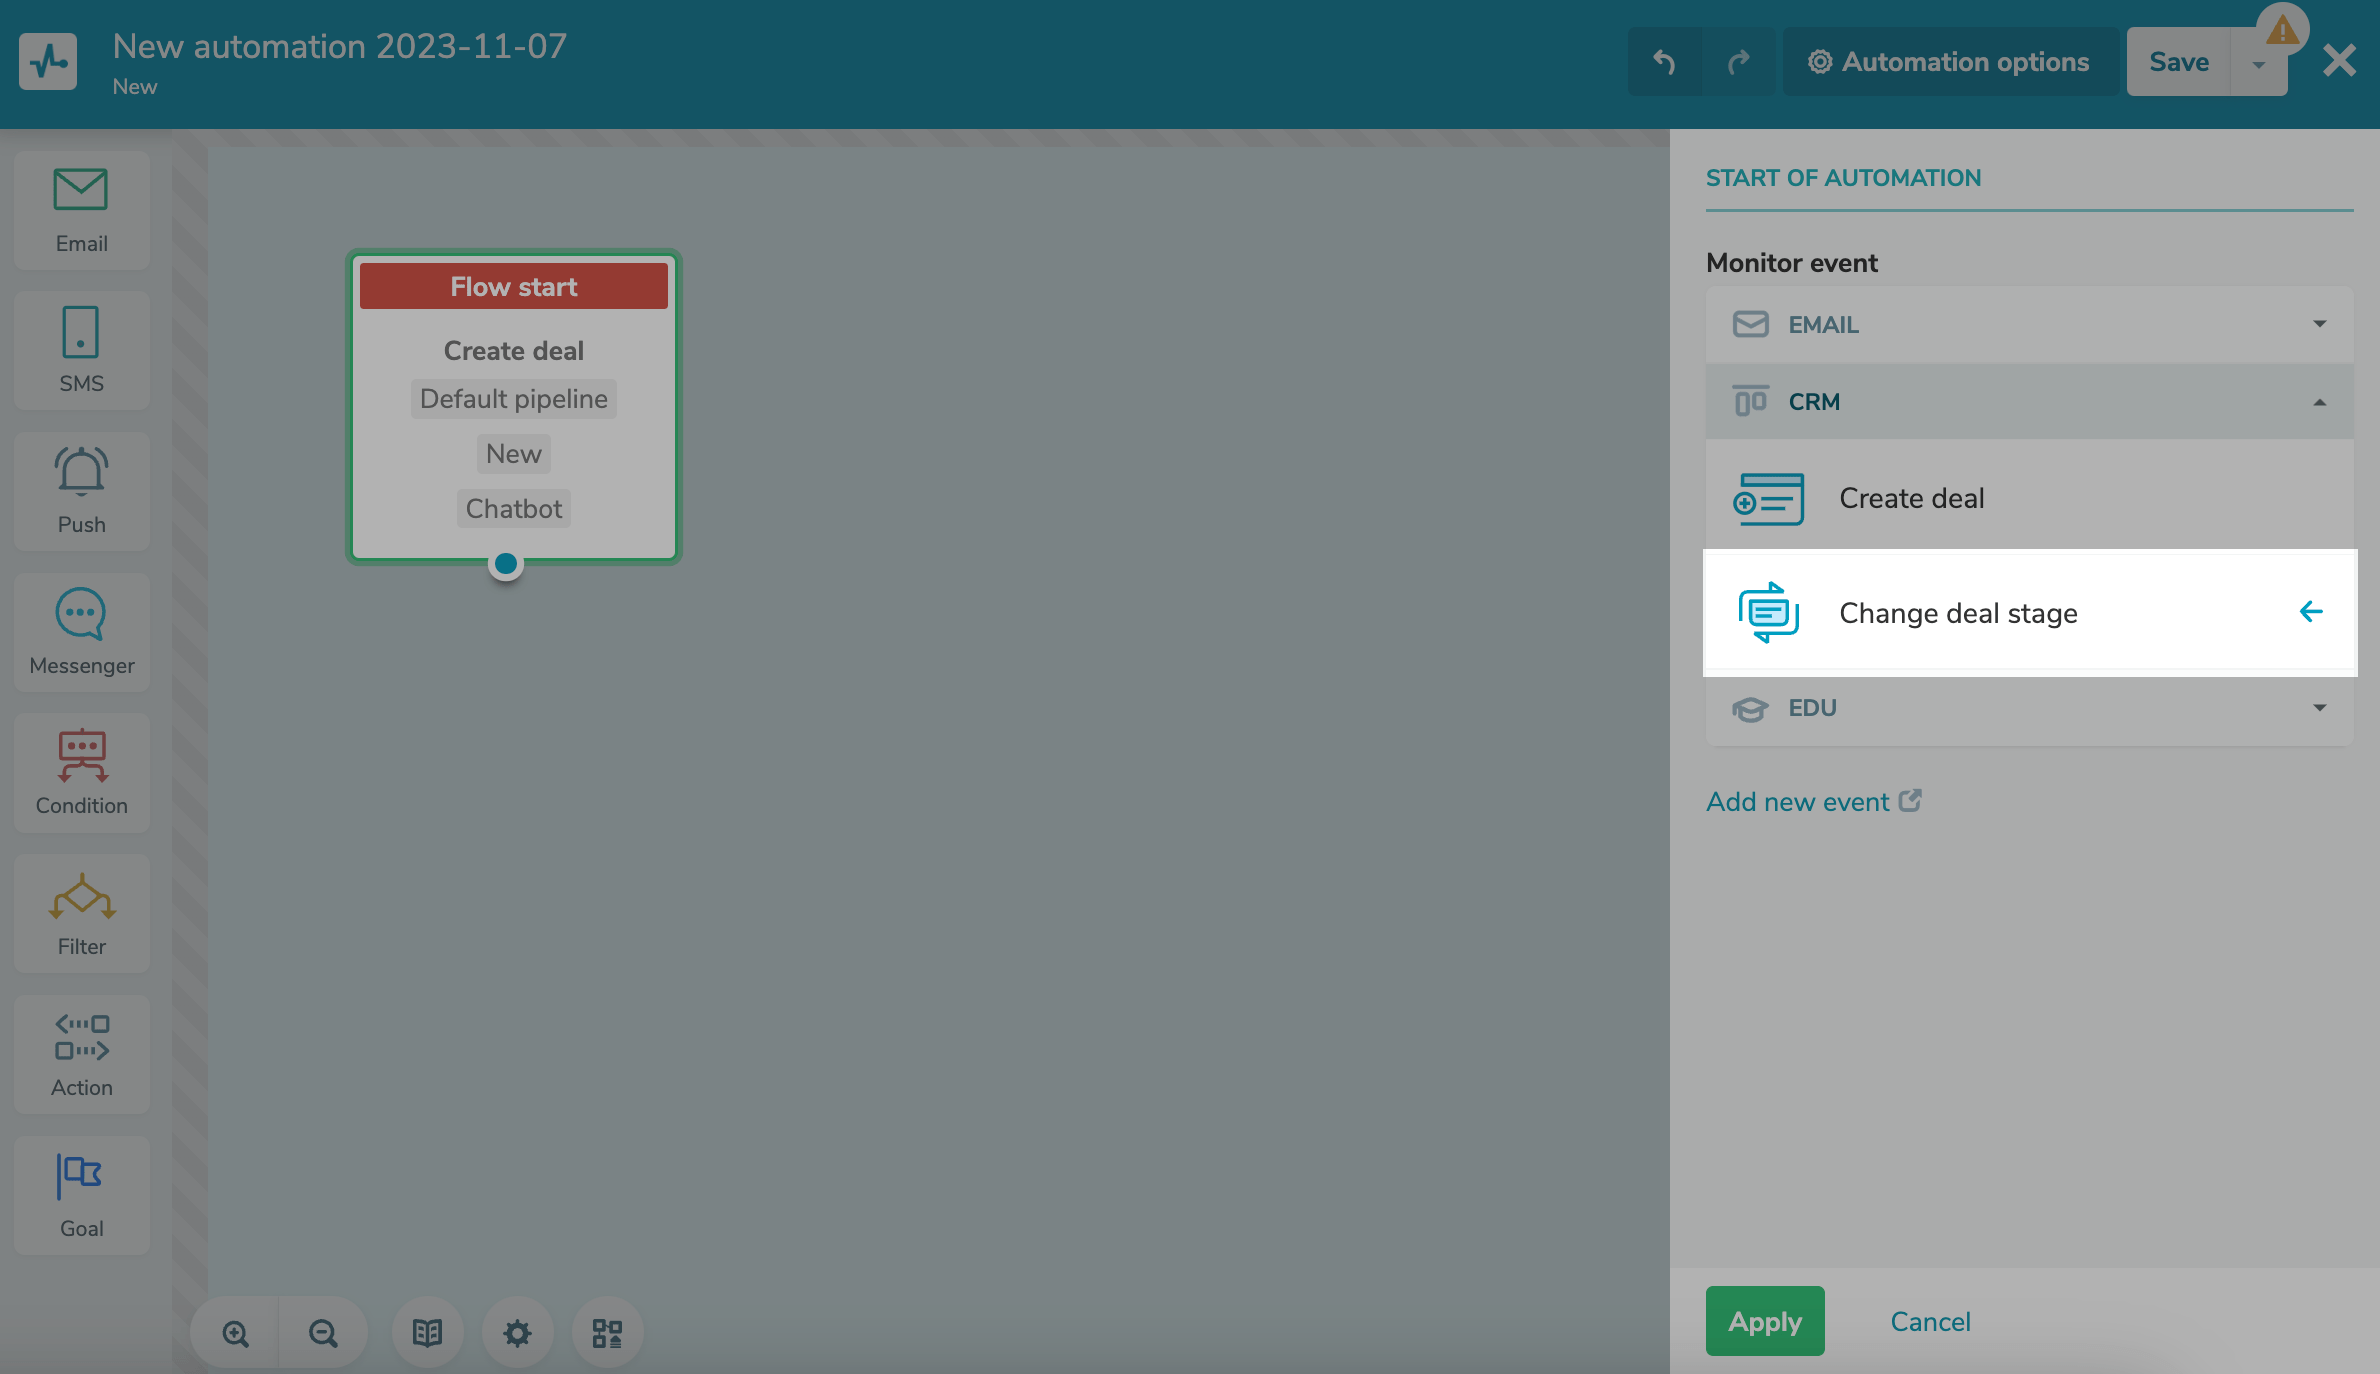Image resolution: width=2380 pixels, height=1374 pixels.
Task: Pick the Goal flag block
Action: tap(81, 1195)
